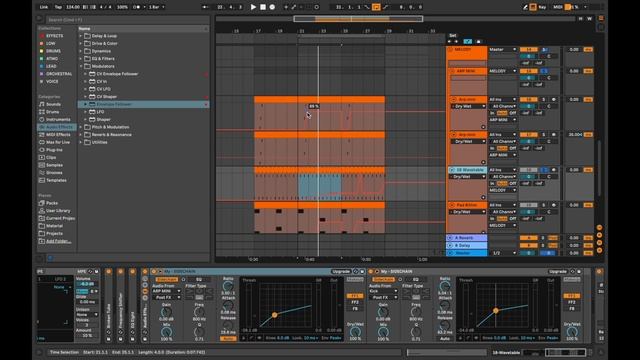This screenshot has width=640, height=360.
Task: Open the Plug-ins category
Action: 54,150
